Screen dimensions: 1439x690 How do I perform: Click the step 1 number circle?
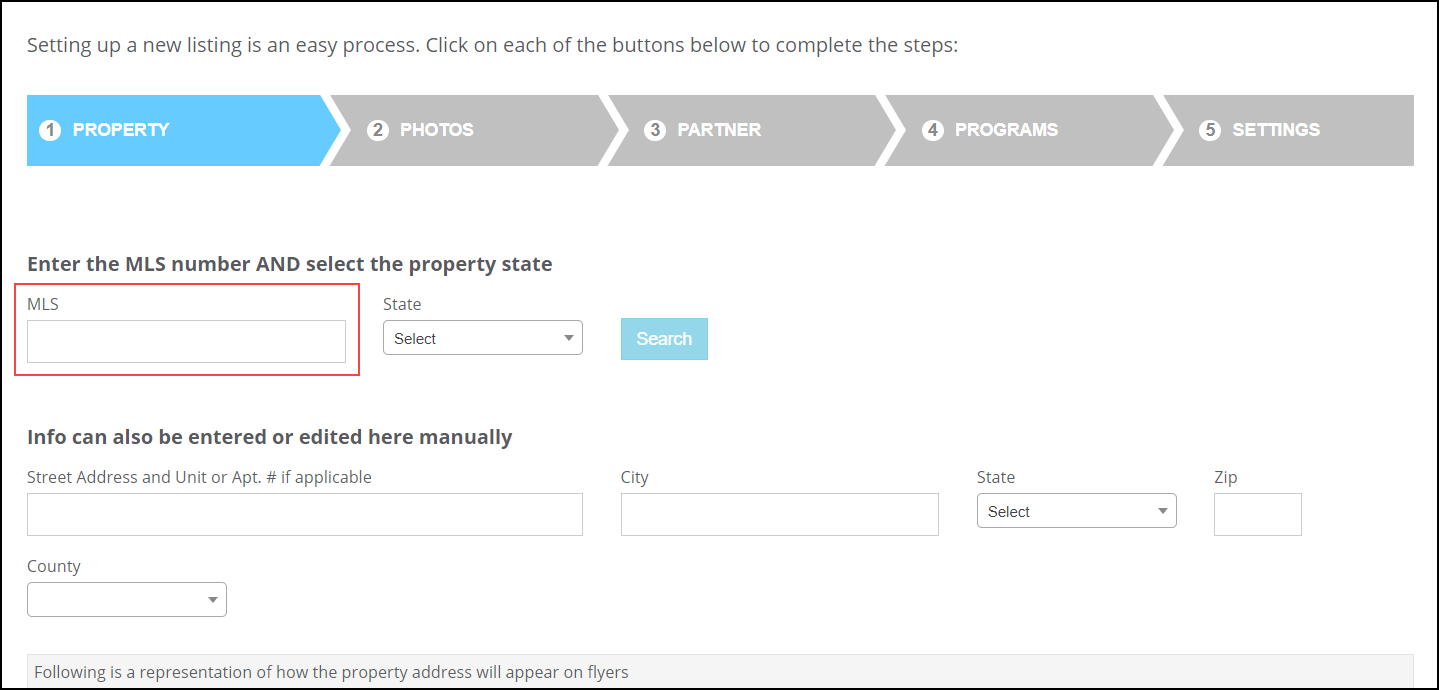[49, 130]
